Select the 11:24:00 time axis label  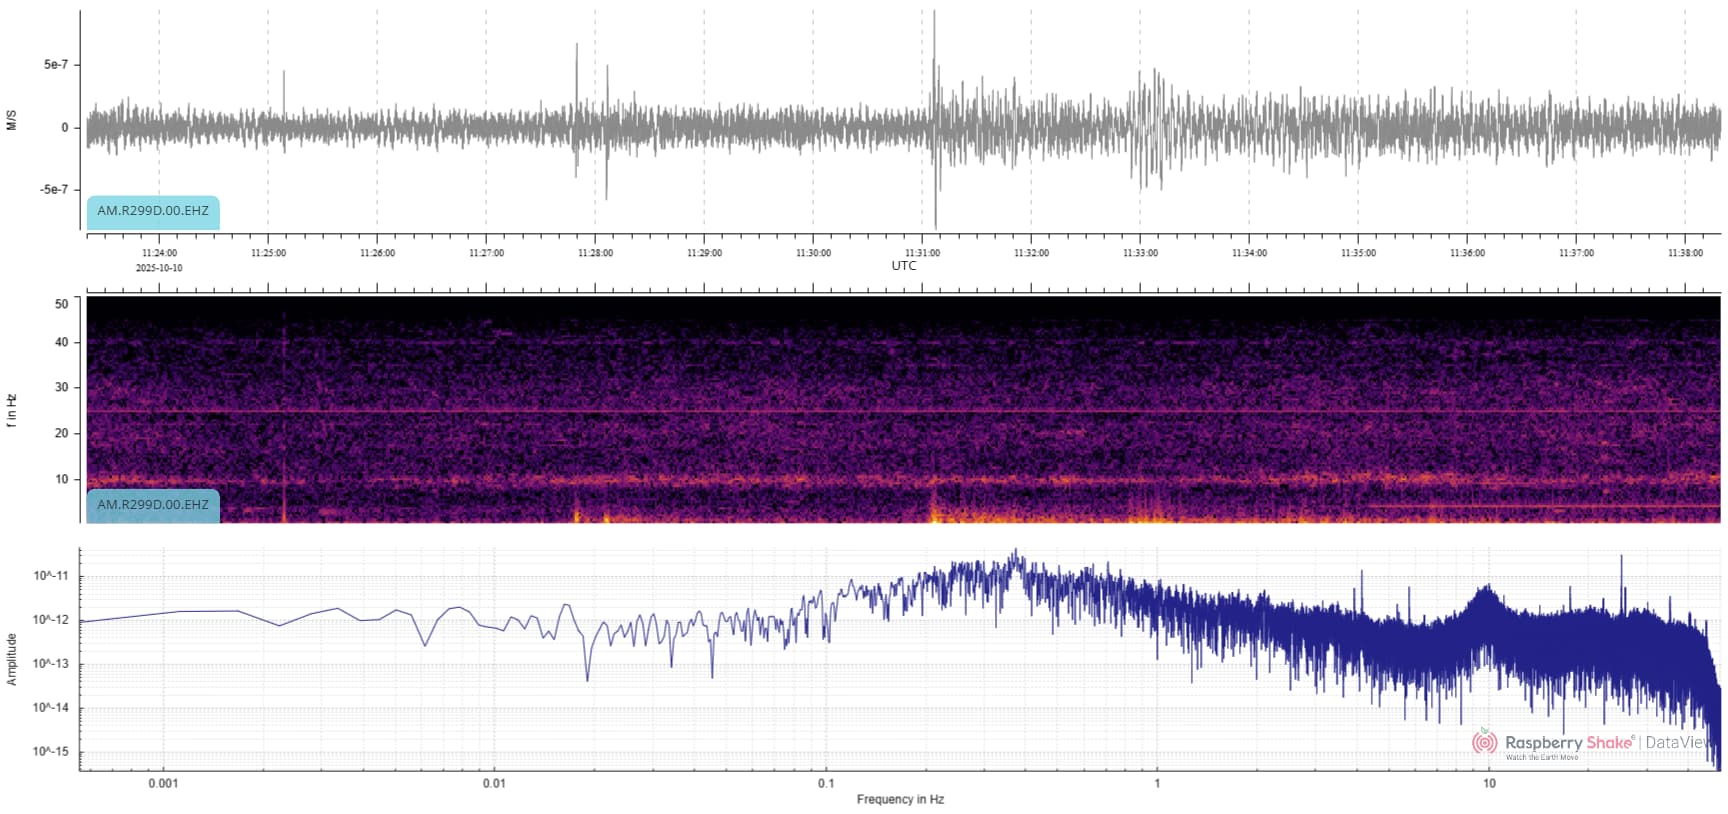coord(159,253)
